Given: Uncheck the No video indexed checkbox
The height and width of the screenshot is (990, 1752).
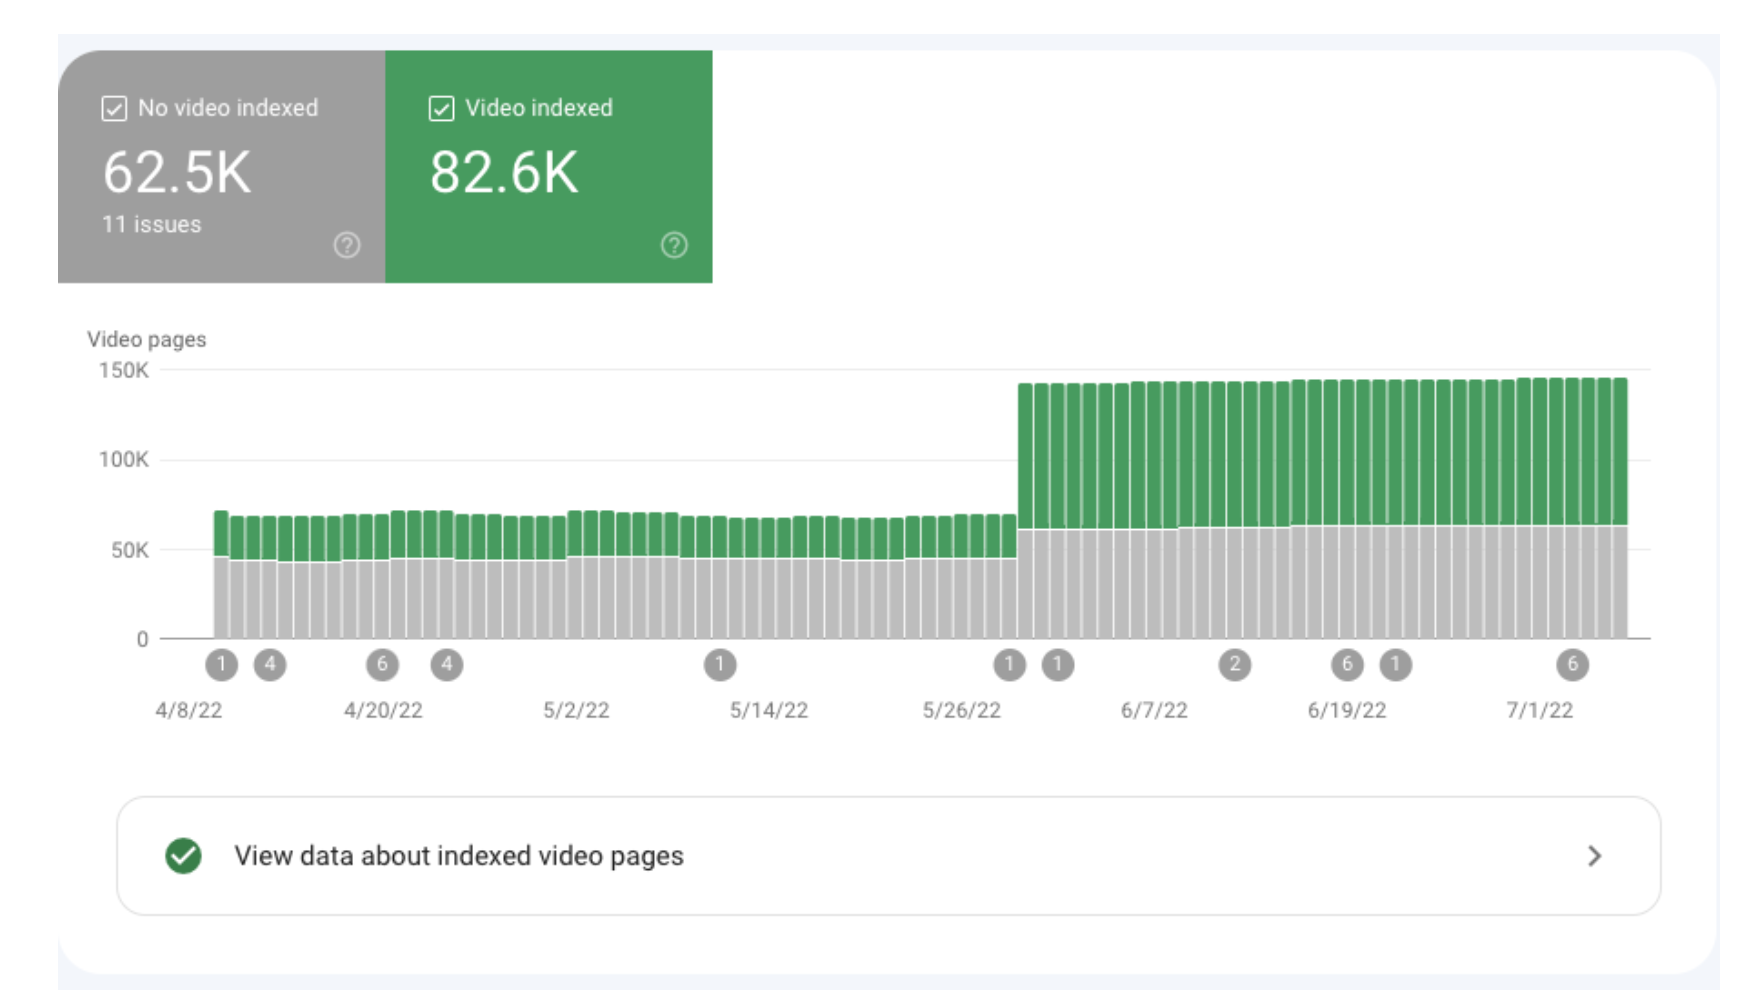Looking at the screenshot, I should [x=114, y=108].
